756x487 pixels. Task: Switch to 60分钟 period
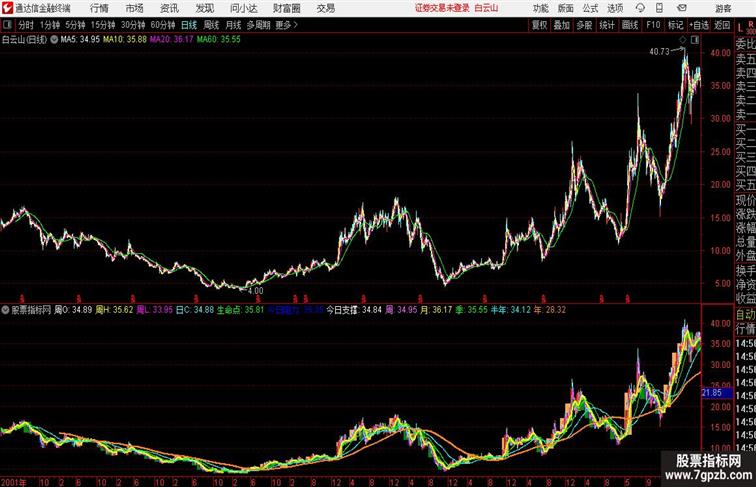coord(163,25)
